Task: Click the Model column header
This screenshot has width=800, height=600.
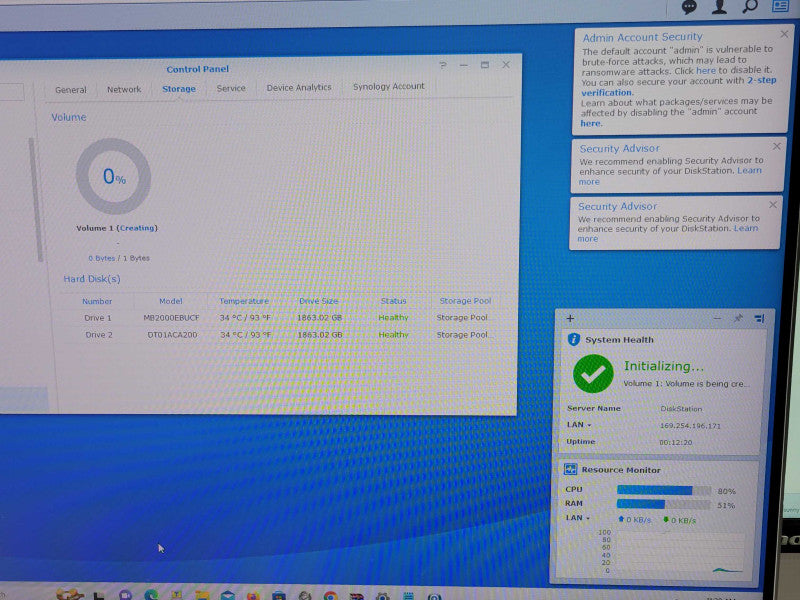Action: (170, 301)
